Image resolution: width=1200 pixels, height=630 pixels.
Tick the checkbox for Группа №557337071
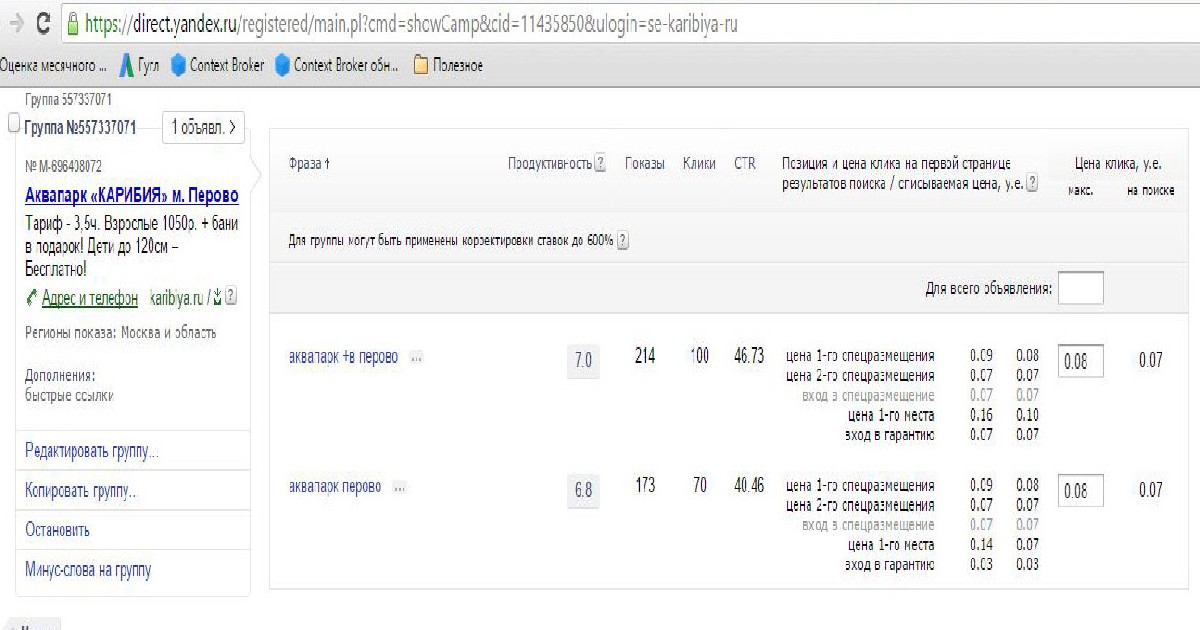14,124
